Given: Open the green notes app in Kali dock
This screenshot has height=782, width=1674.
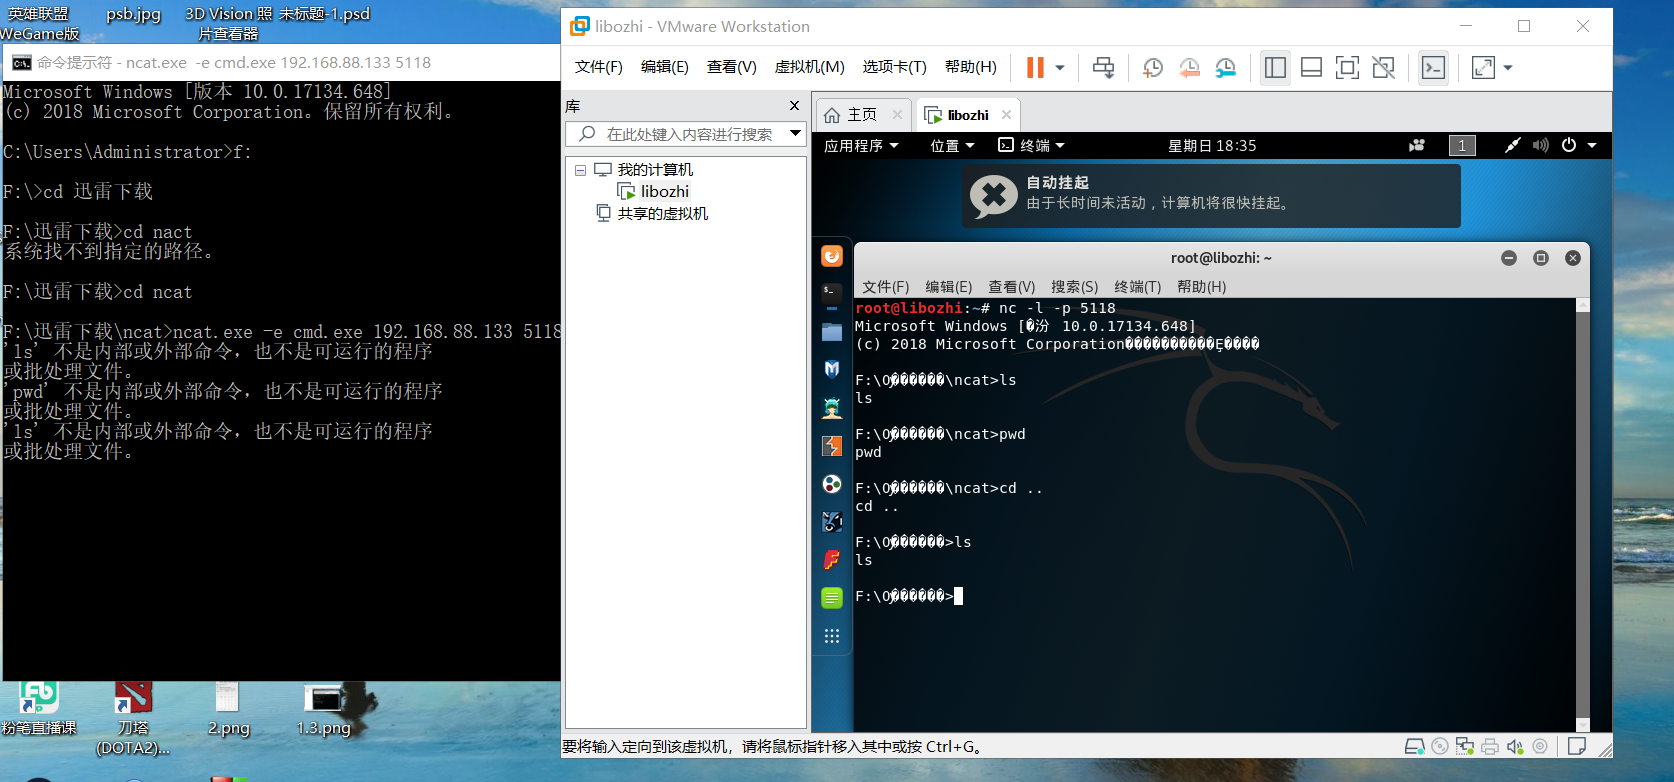Looking at the screenshot, I should click(832, 598).
